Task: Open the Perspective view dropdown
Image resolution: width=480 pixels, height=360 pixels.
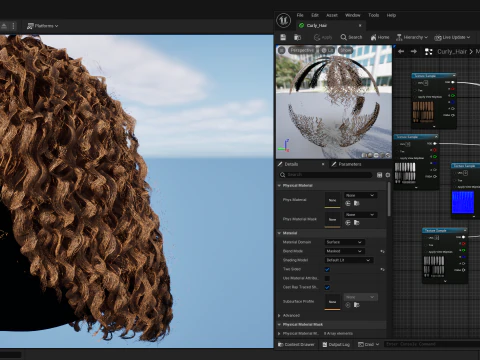Action: click(x=302, y=50)
